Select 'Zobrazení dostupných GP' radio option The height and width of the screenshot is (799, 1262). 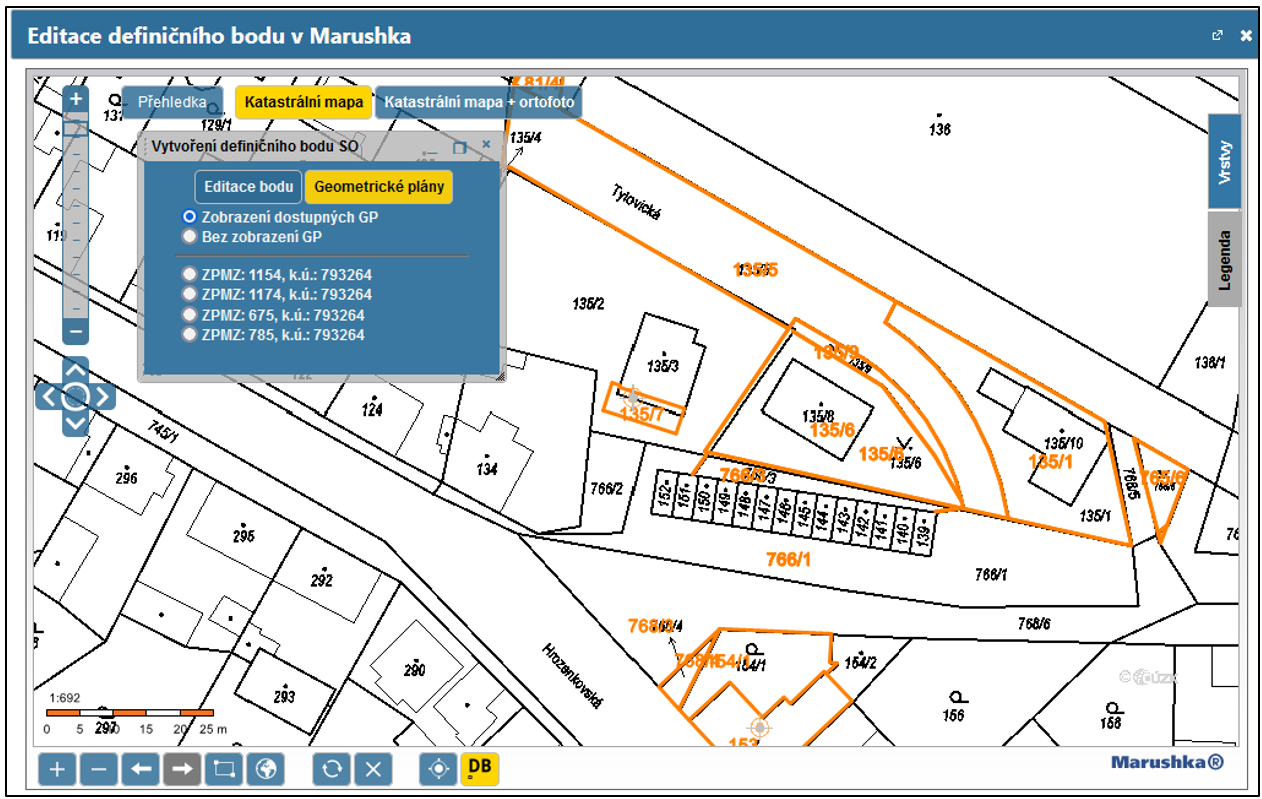click(189, 217)
